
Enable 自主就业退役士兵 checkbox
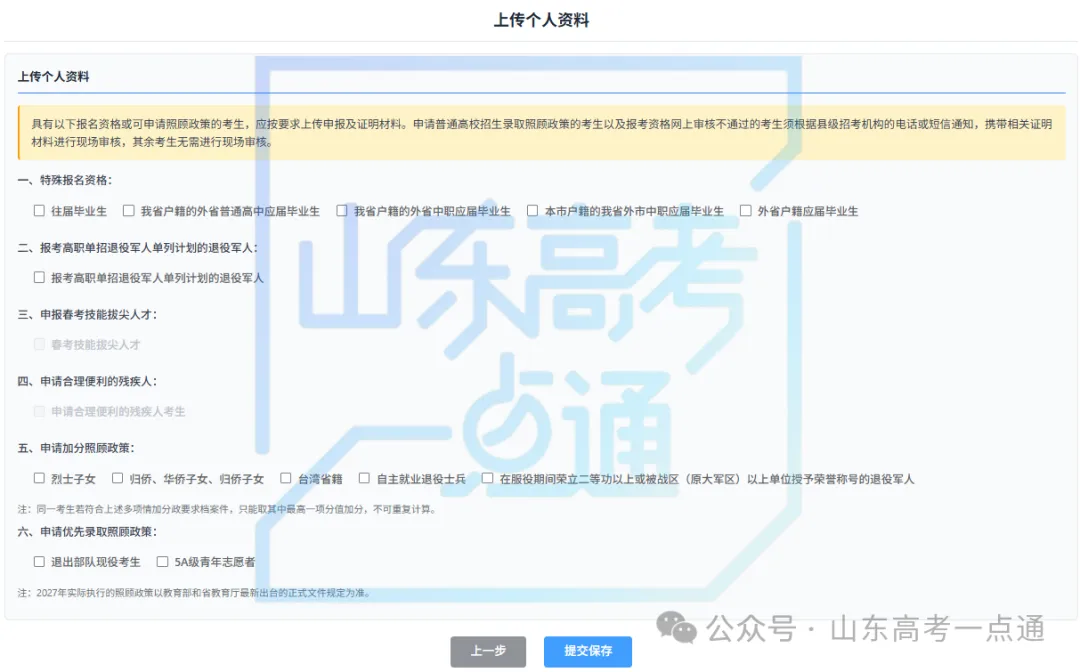coord(364,478)
